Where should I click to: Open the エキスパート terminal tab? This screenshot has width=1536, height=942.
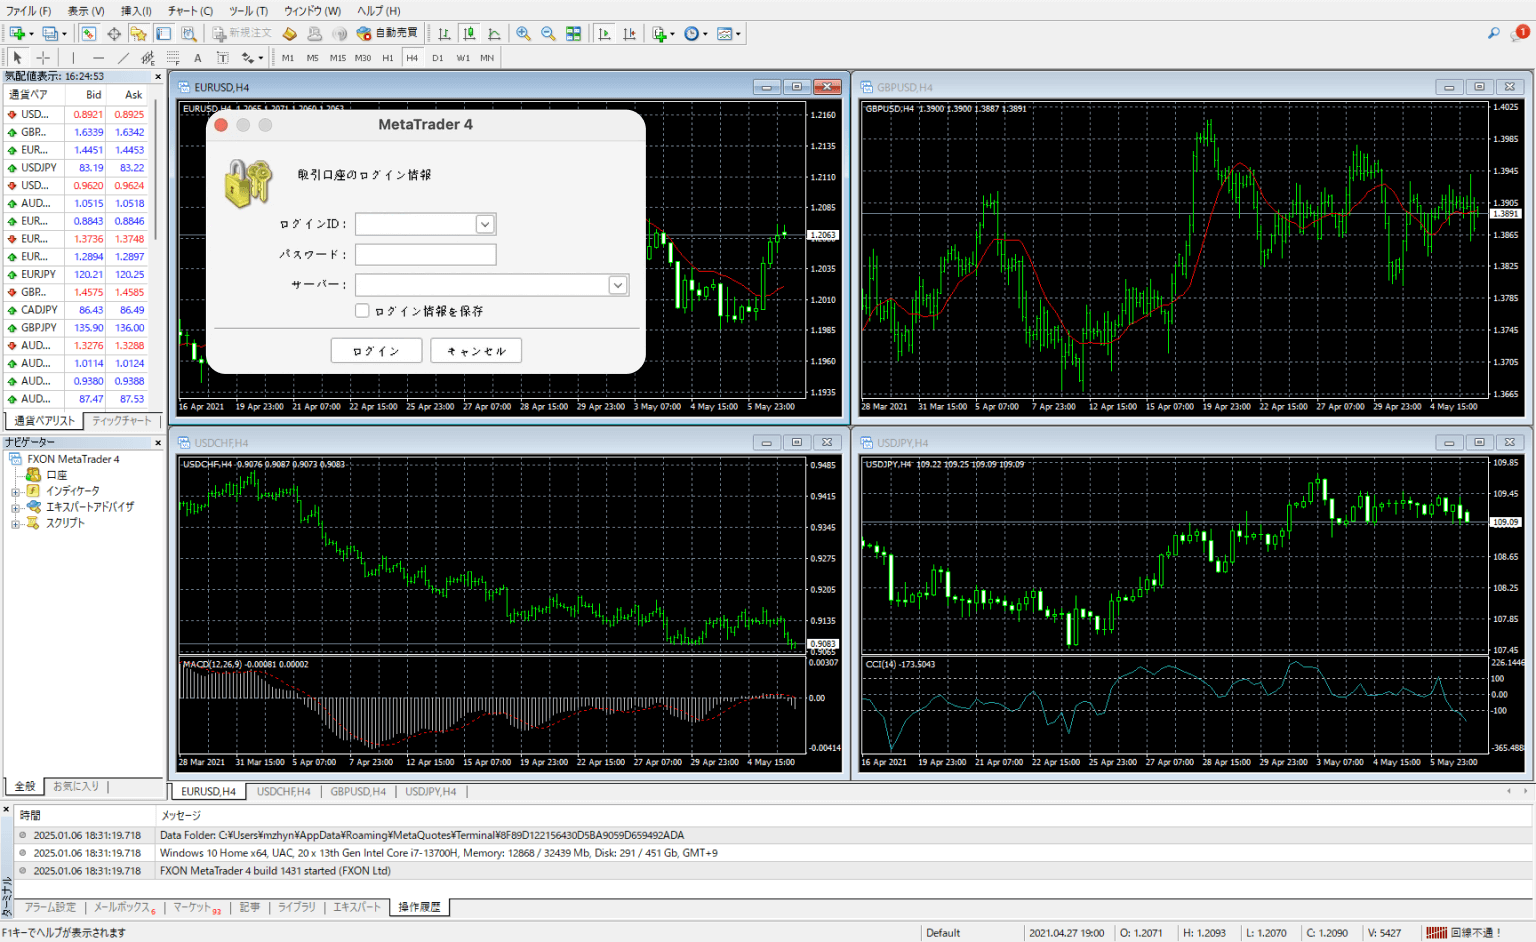click(x=357, y=907)
